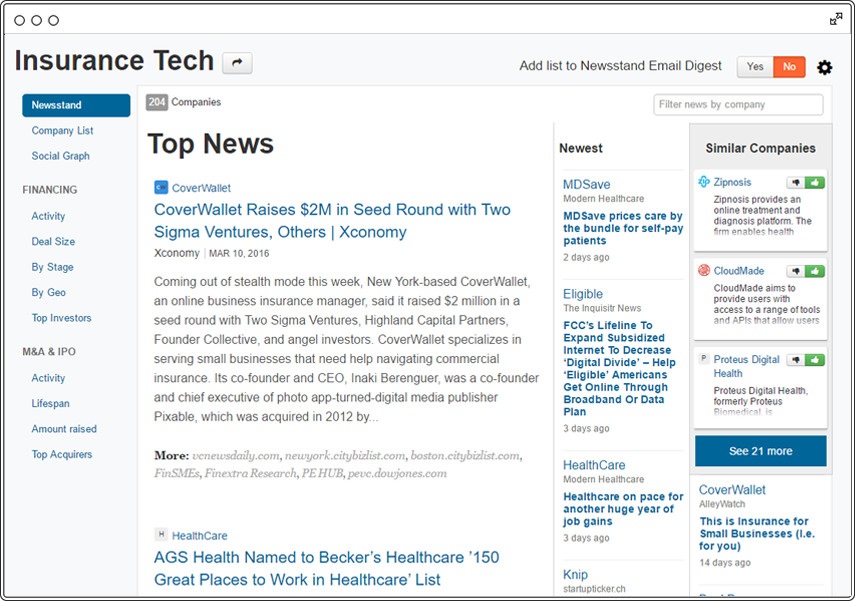Click the HealthCare logo icon above the AGS headline
Viewport: 855px width, 601px height.
click(x=161, y=534)
